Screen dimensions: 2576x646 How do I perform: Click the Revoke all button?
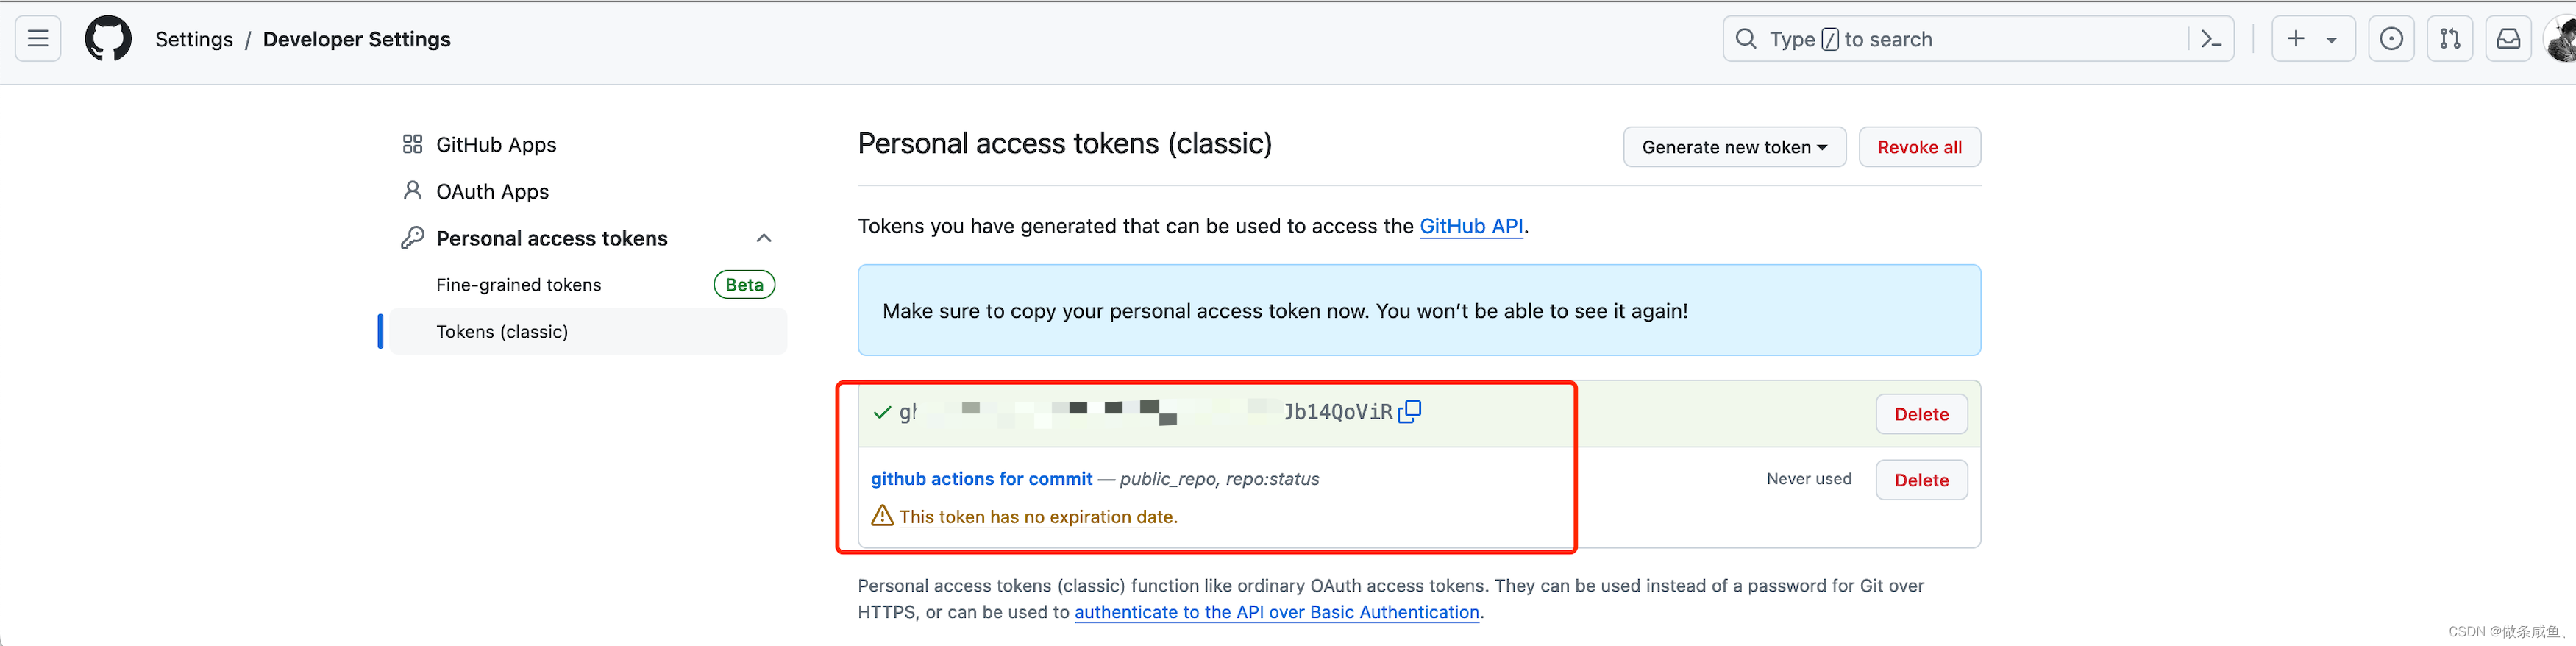tap(1919, 146)
